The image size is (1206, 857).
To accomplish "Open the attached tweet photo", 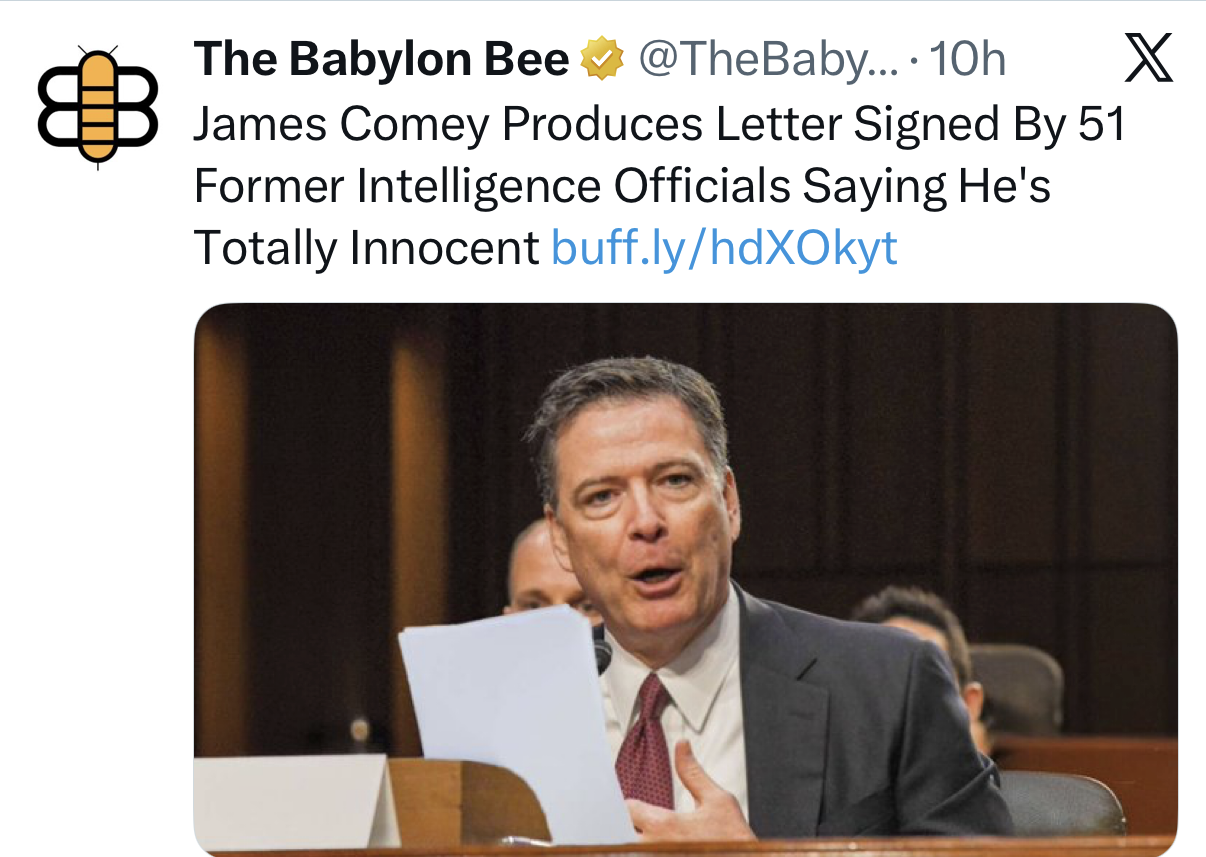I will [685, 580].
